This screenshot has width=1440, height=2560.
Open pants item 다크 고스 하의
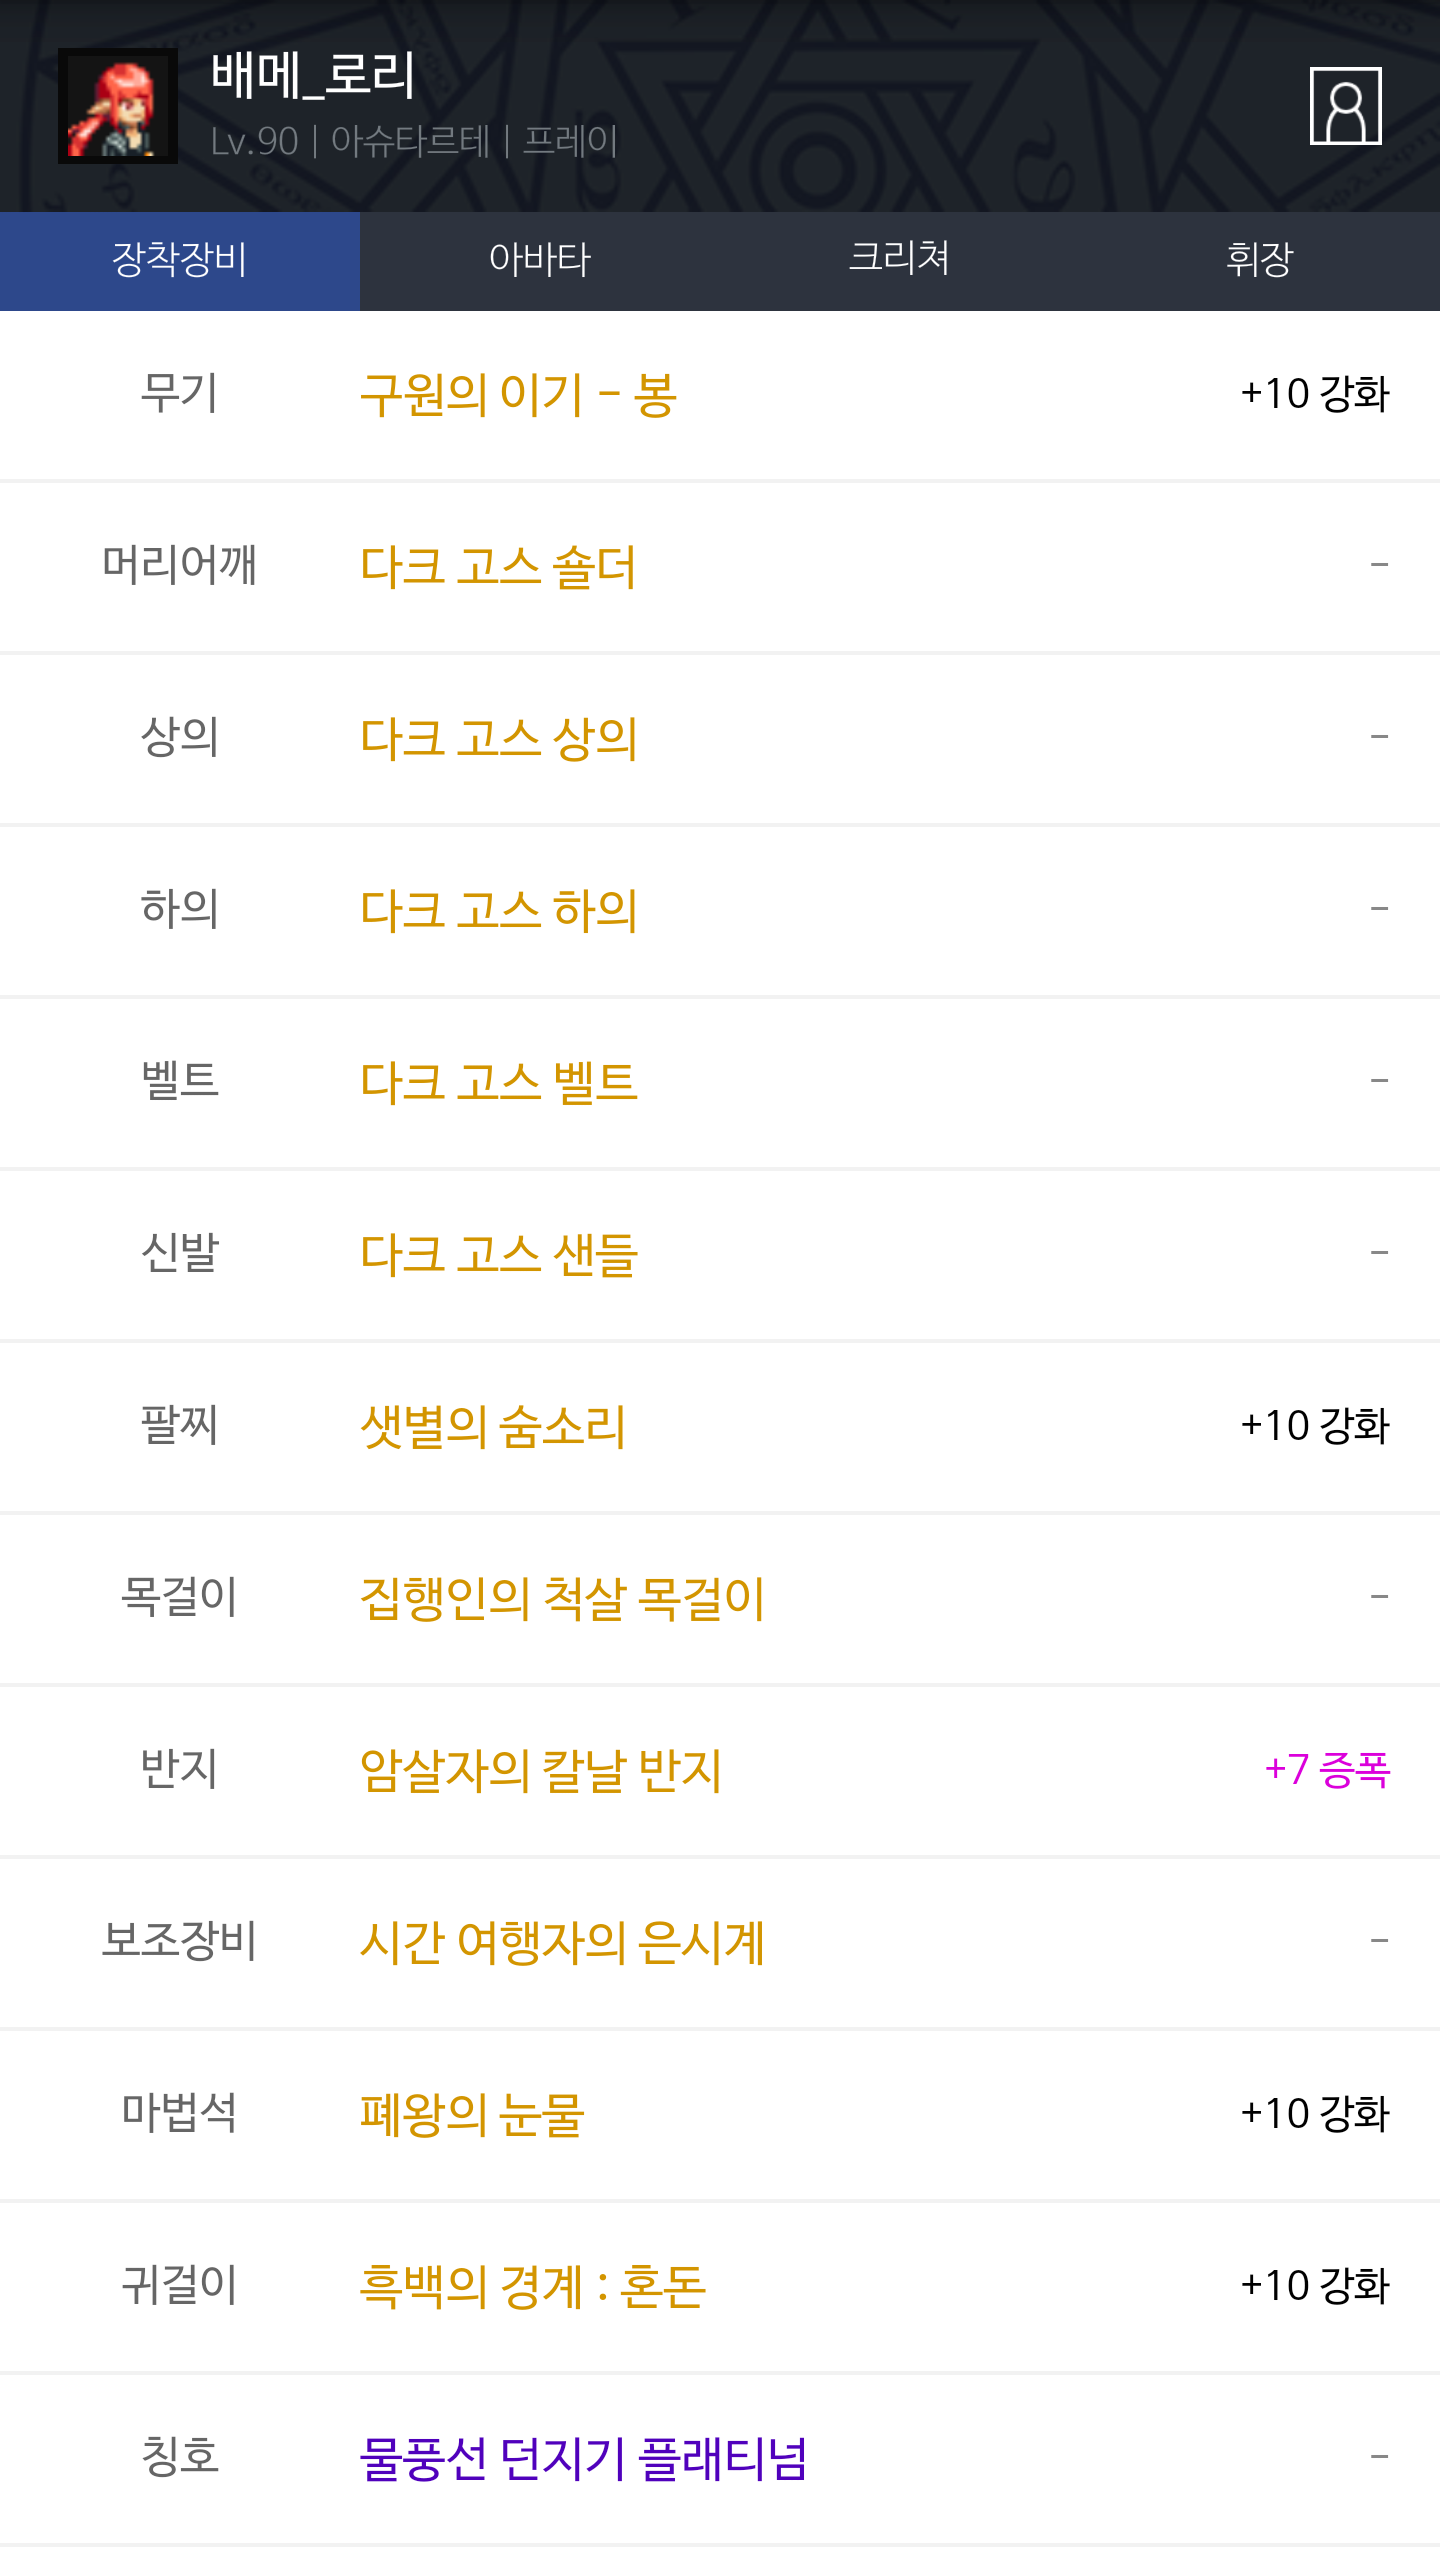498,911
